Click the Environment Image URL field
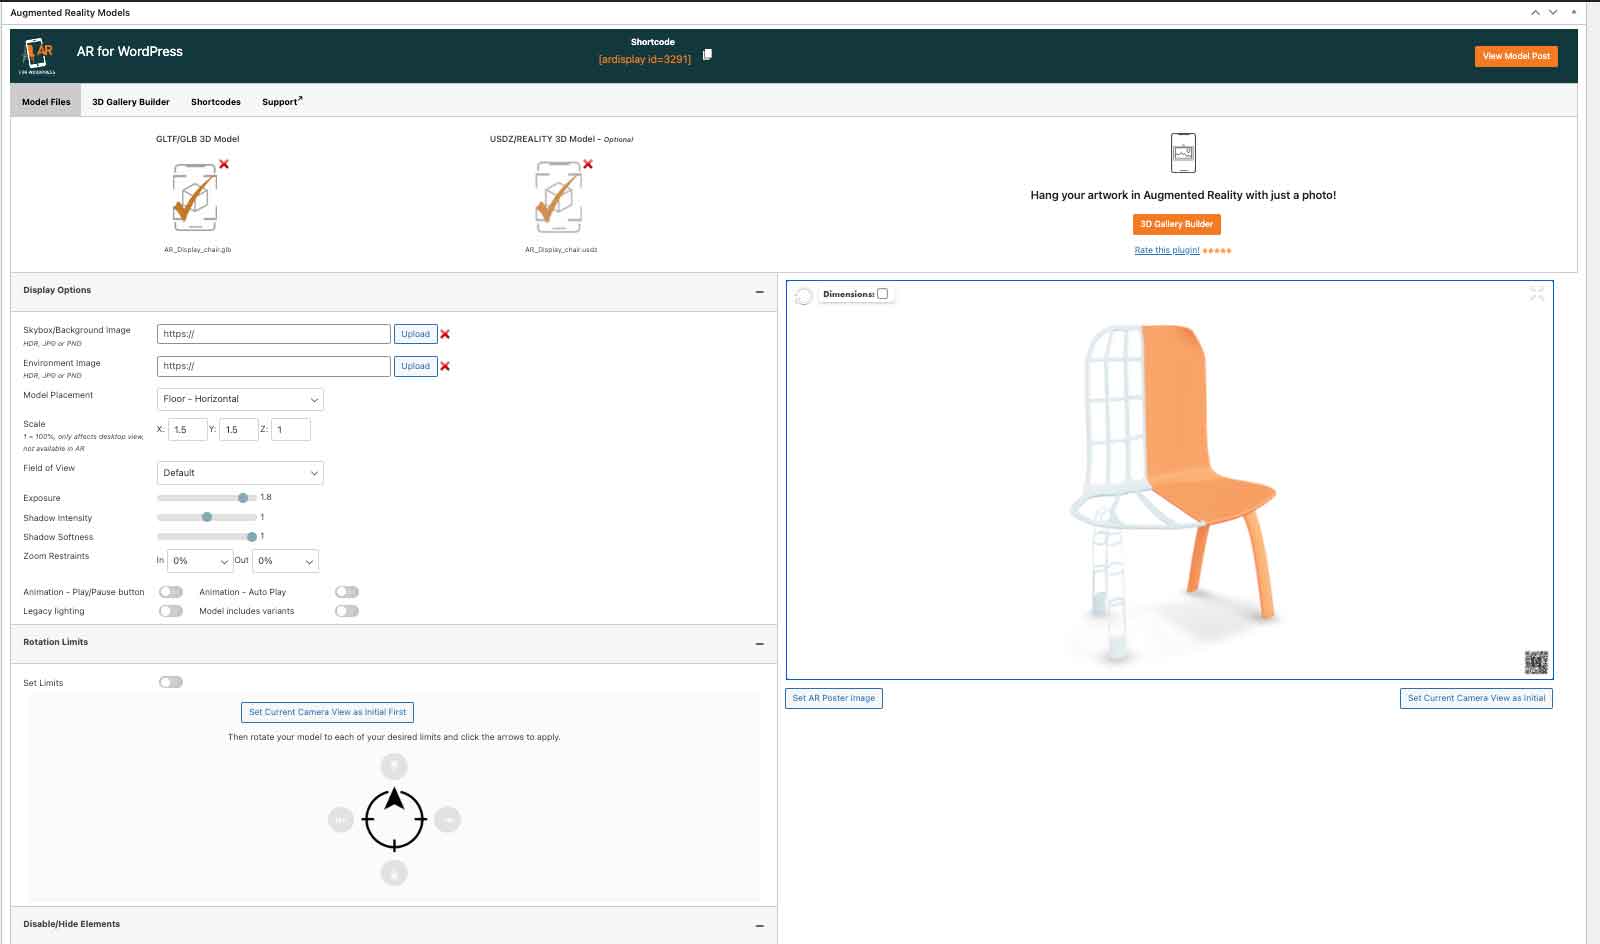Image resolution: width=1600 pixels, height=944 pixels. click(x=274, y=366)
